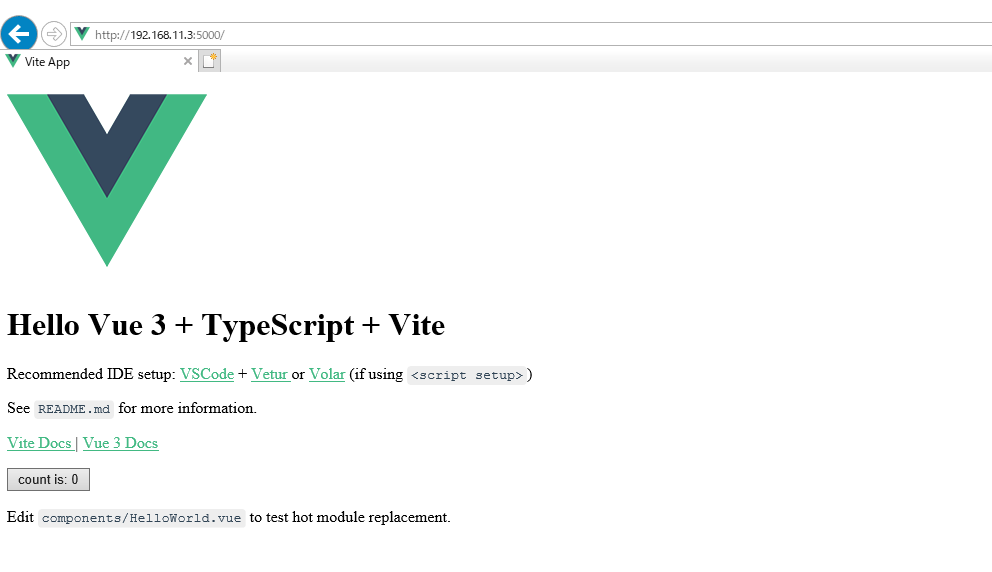992x572 pixels.
Task: Select the Vite App tab
Action: click(99, 61)
